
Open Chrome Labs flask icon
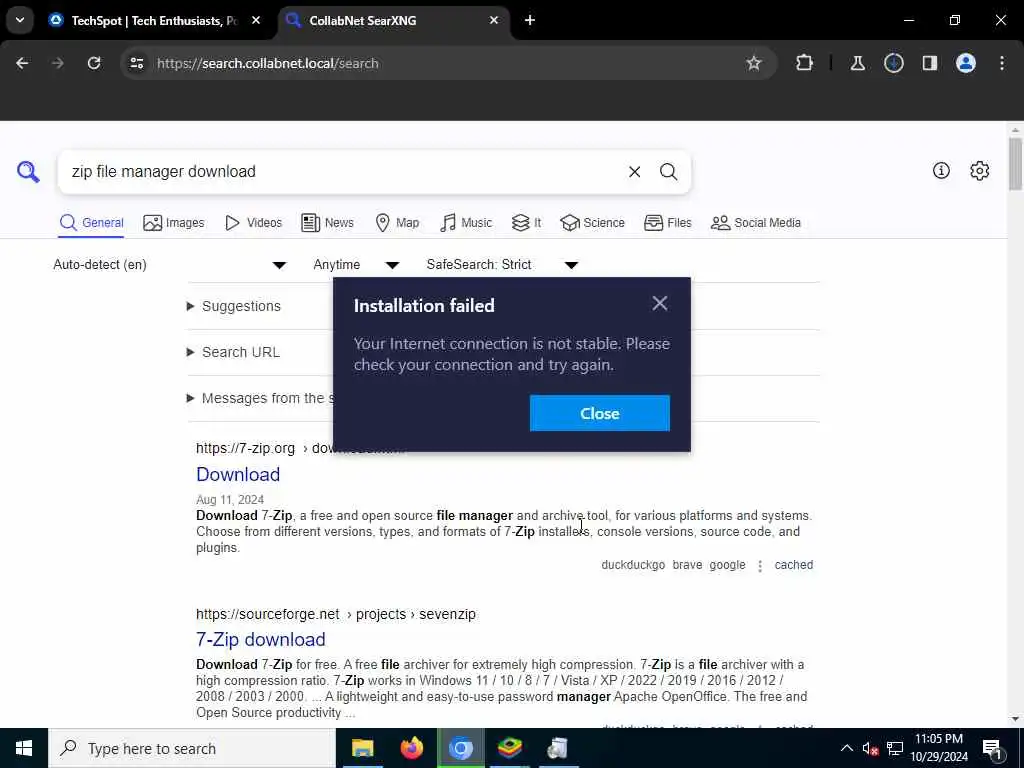coord(857,63)
